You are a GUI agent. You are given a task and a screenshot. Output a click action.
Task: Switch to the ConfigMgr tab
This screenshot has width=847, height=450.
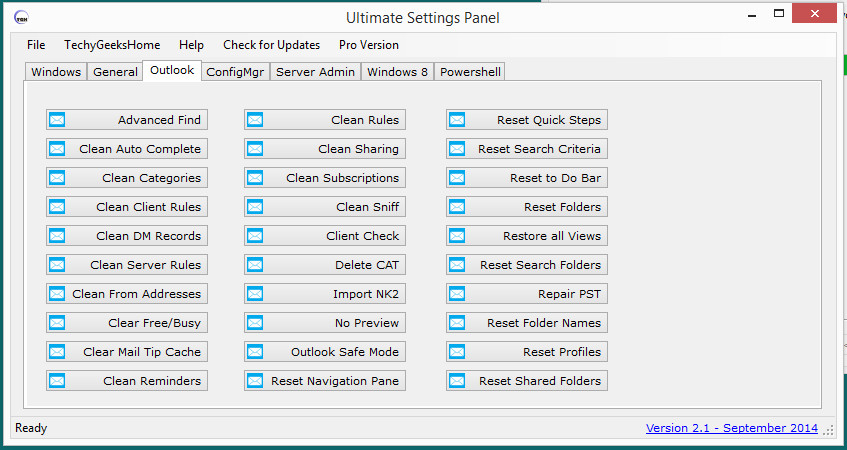pos(235,72)
